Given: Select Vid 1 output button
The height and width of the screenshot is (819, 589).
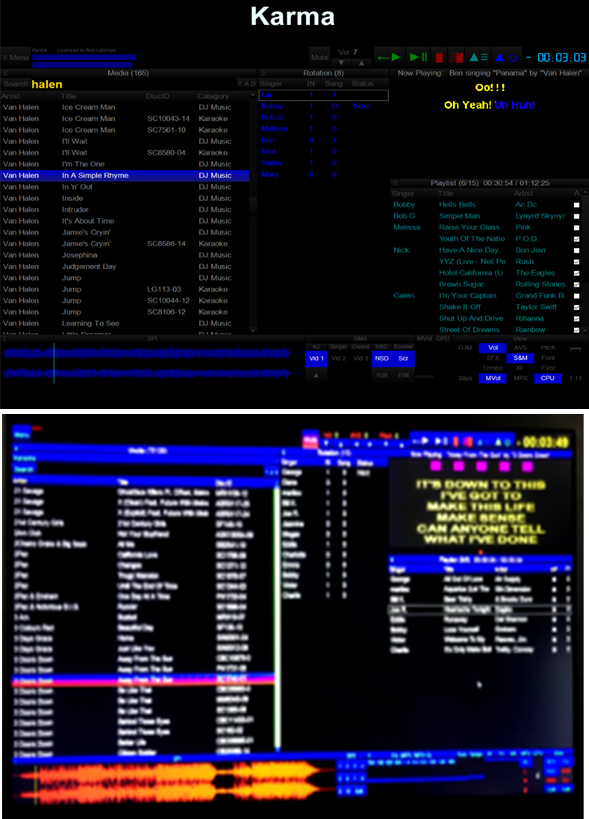Looking at the screenshot, I should click(316, 358).
